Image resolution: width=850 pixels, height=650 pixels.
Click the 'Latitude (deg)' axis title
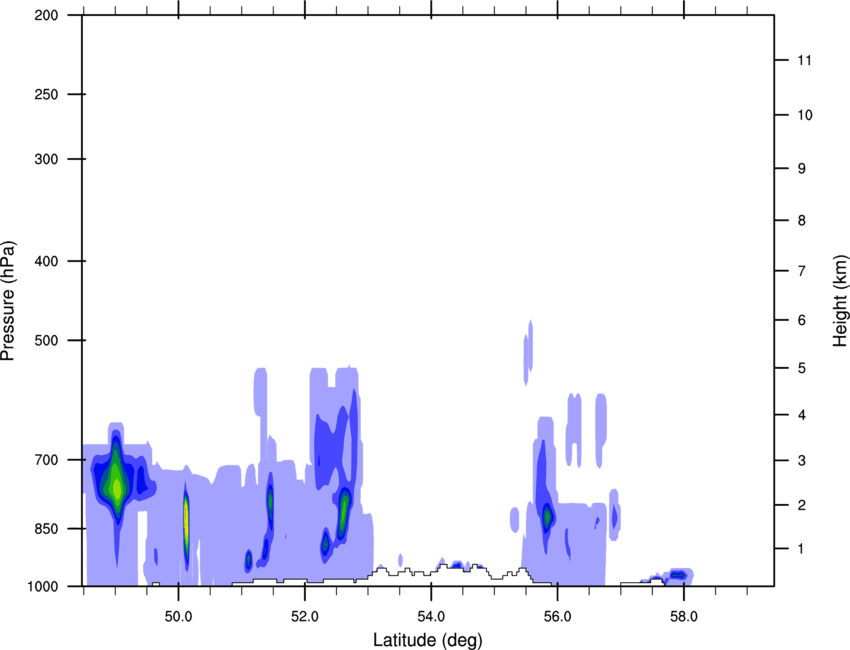click(x=427, y=640)
